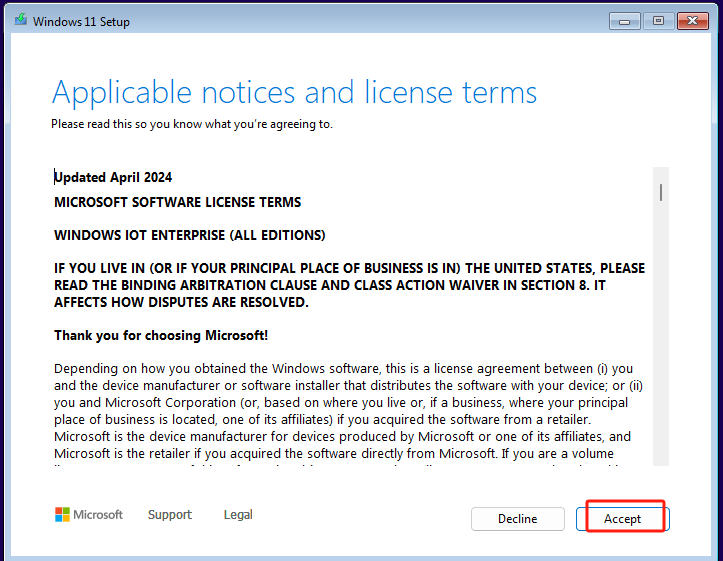723x561 pixels.
Task: Click the Windows 11 Setup title icon
Action: click(x=21, y=20)
